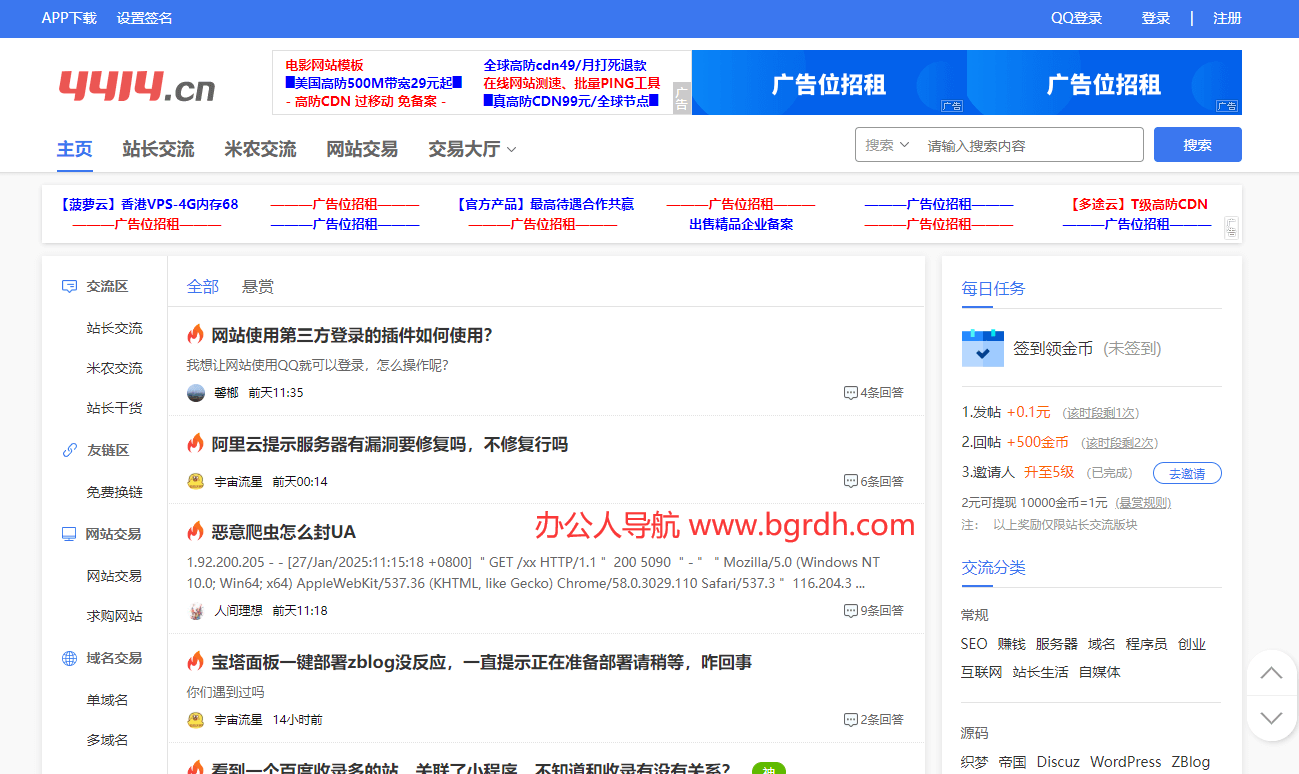Image resolution: width=1299 pixels, height=774 pixels.
Task: Click the scroll-to-top chevron button
Action: [x=1271, y=672]
